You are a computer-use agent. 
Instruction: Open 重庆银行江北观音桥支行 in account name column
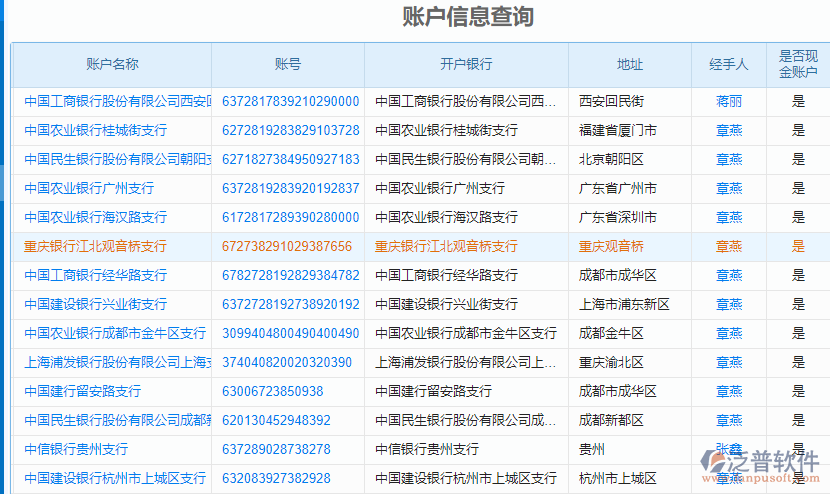pyautogui.click(x=95, y=246)
